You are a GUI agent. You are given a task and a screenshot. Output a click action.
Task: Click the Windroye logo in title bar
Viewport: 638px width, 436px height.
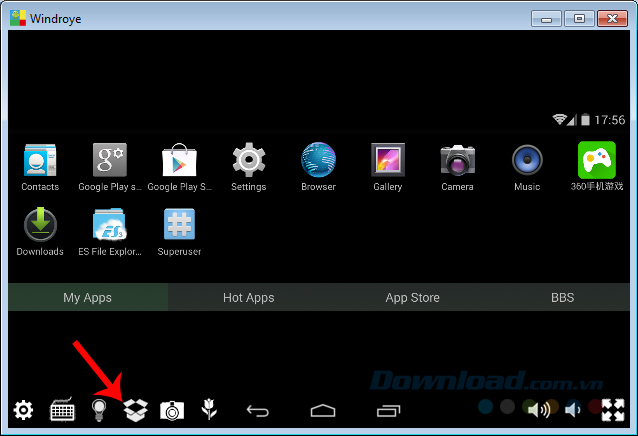point(18,18)
